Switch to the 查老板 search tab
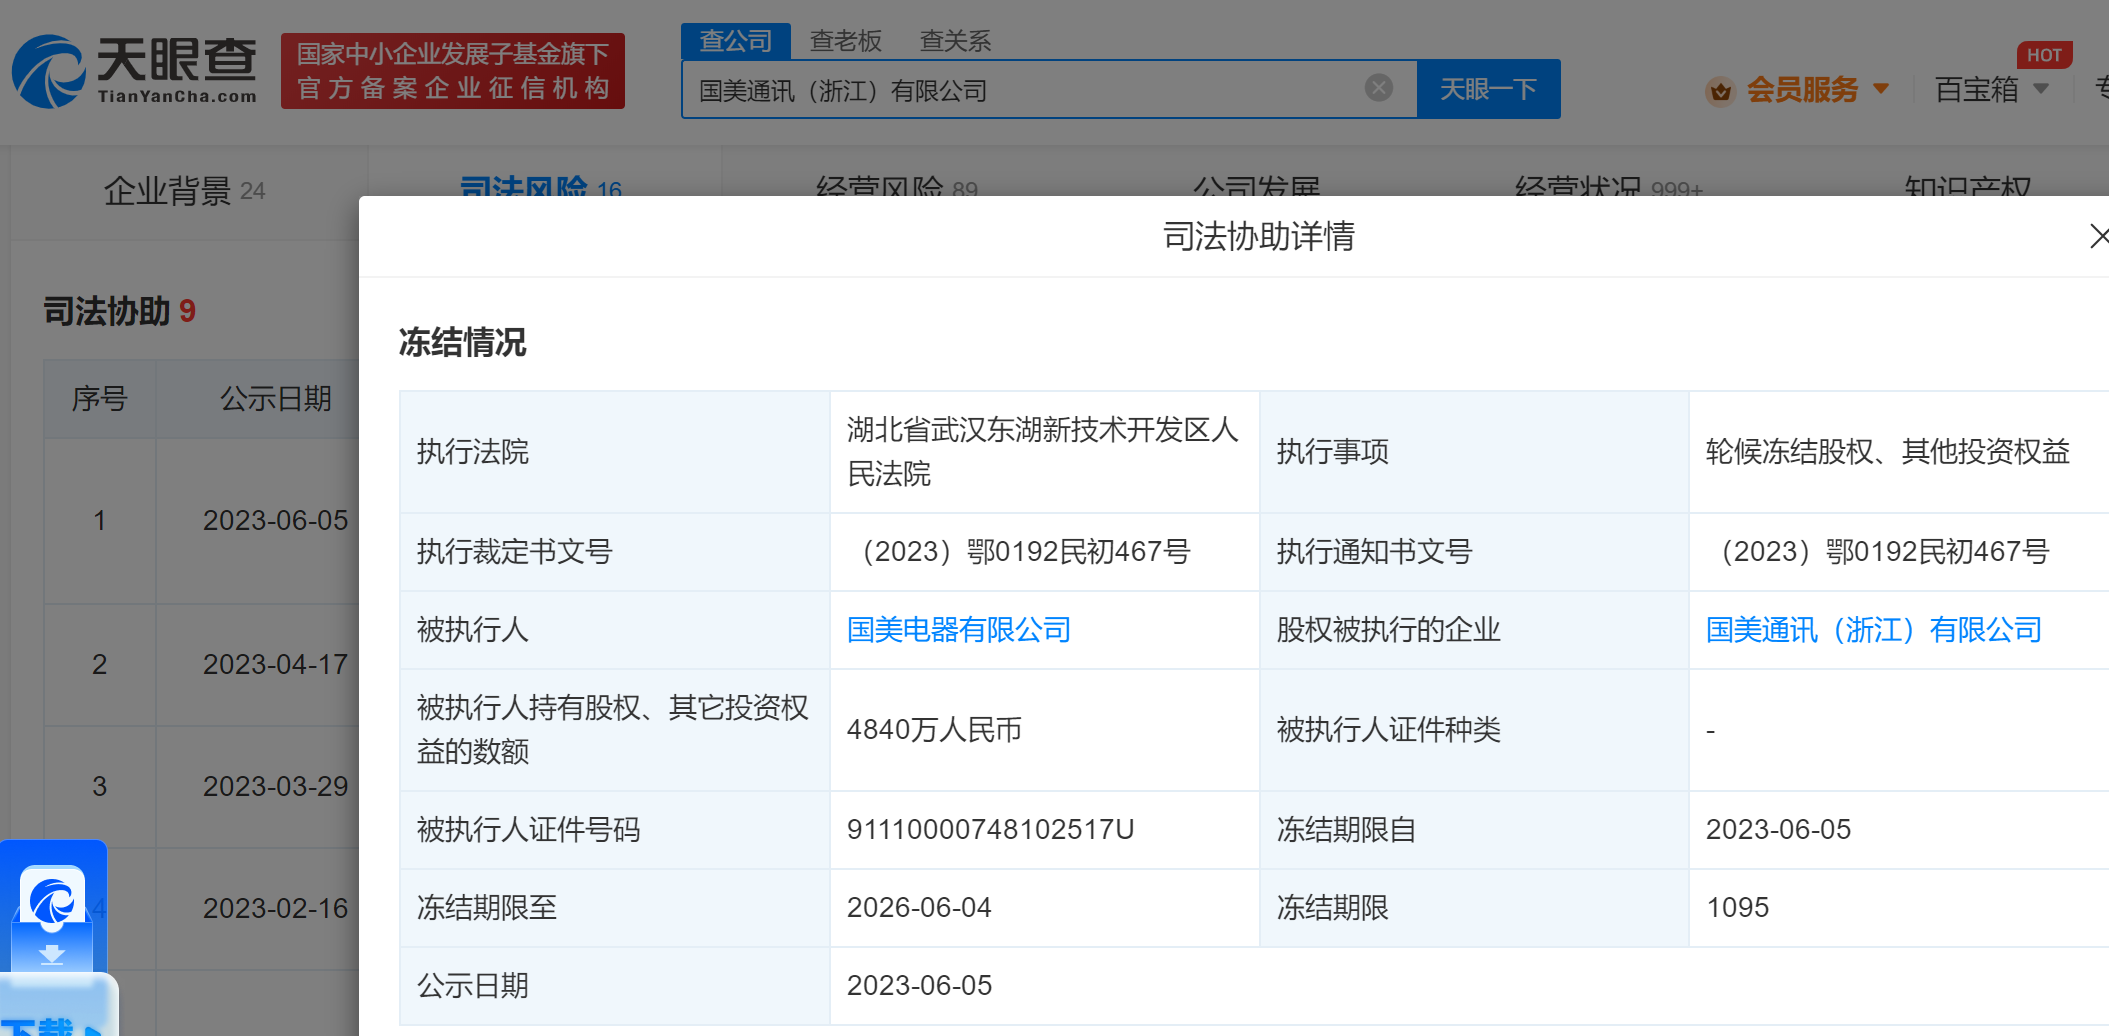 [x=845, y=41]
